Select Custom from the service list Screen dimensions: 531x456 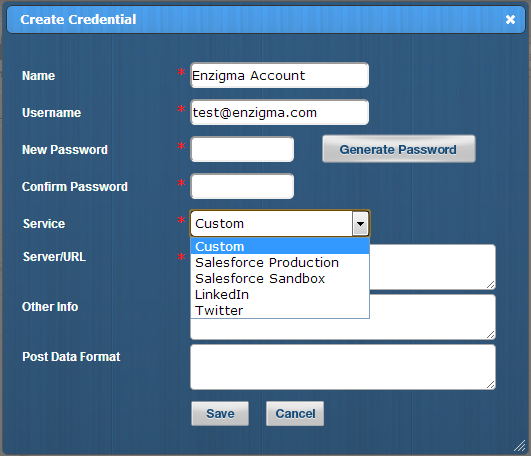point(280,246)
